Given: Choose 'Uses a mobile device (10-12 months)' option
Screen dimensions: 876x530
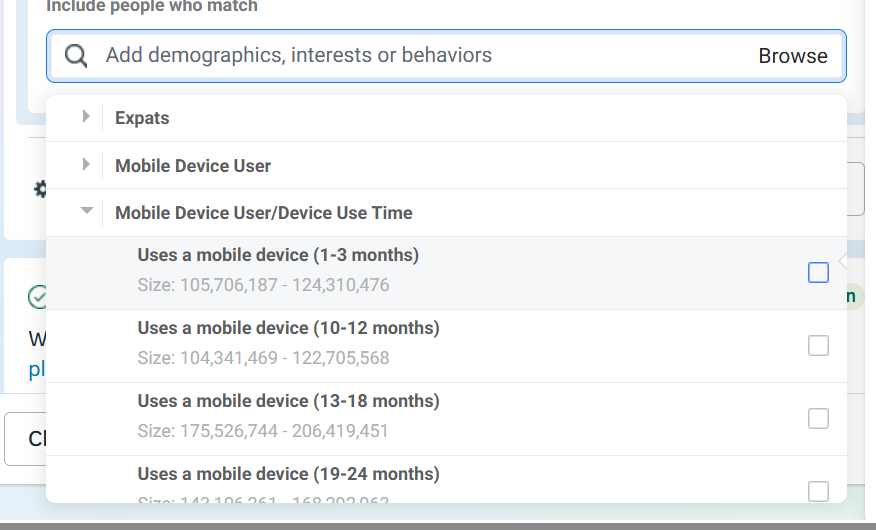Looking at the screenshot, I should click(x=288, y=328).
